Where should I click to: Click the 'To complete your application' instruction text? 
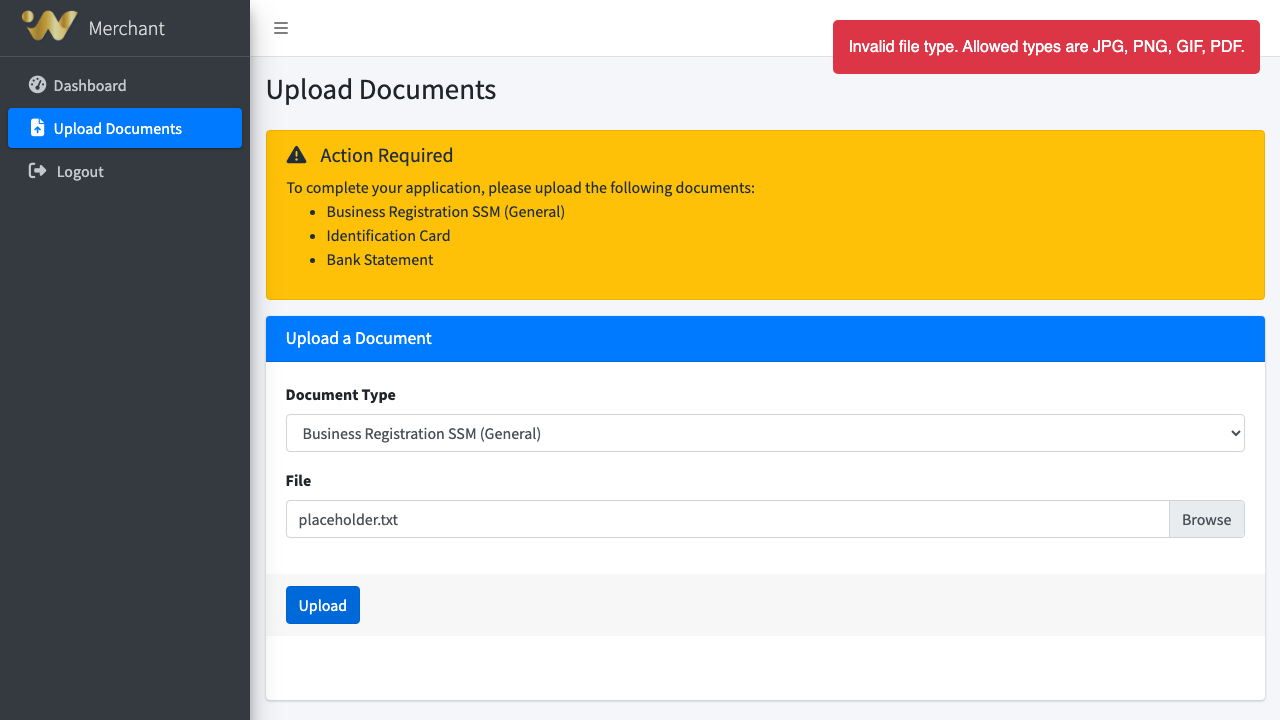tap(521, 188)
